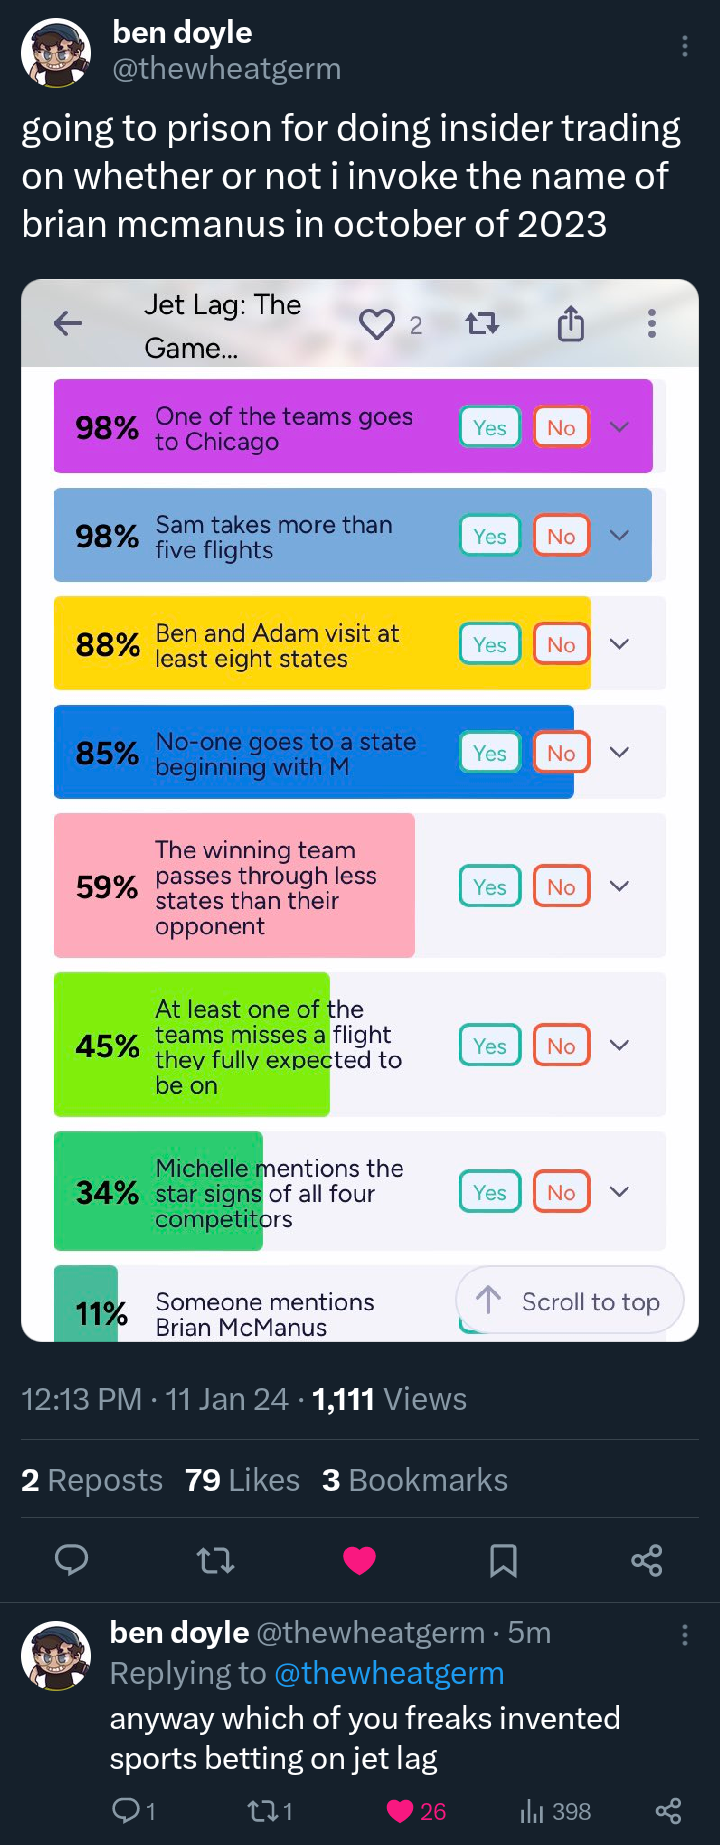Expand the missed flight question chevron
The image size is (720, 1845).
pyautogui.click(x=620, y=1045)
